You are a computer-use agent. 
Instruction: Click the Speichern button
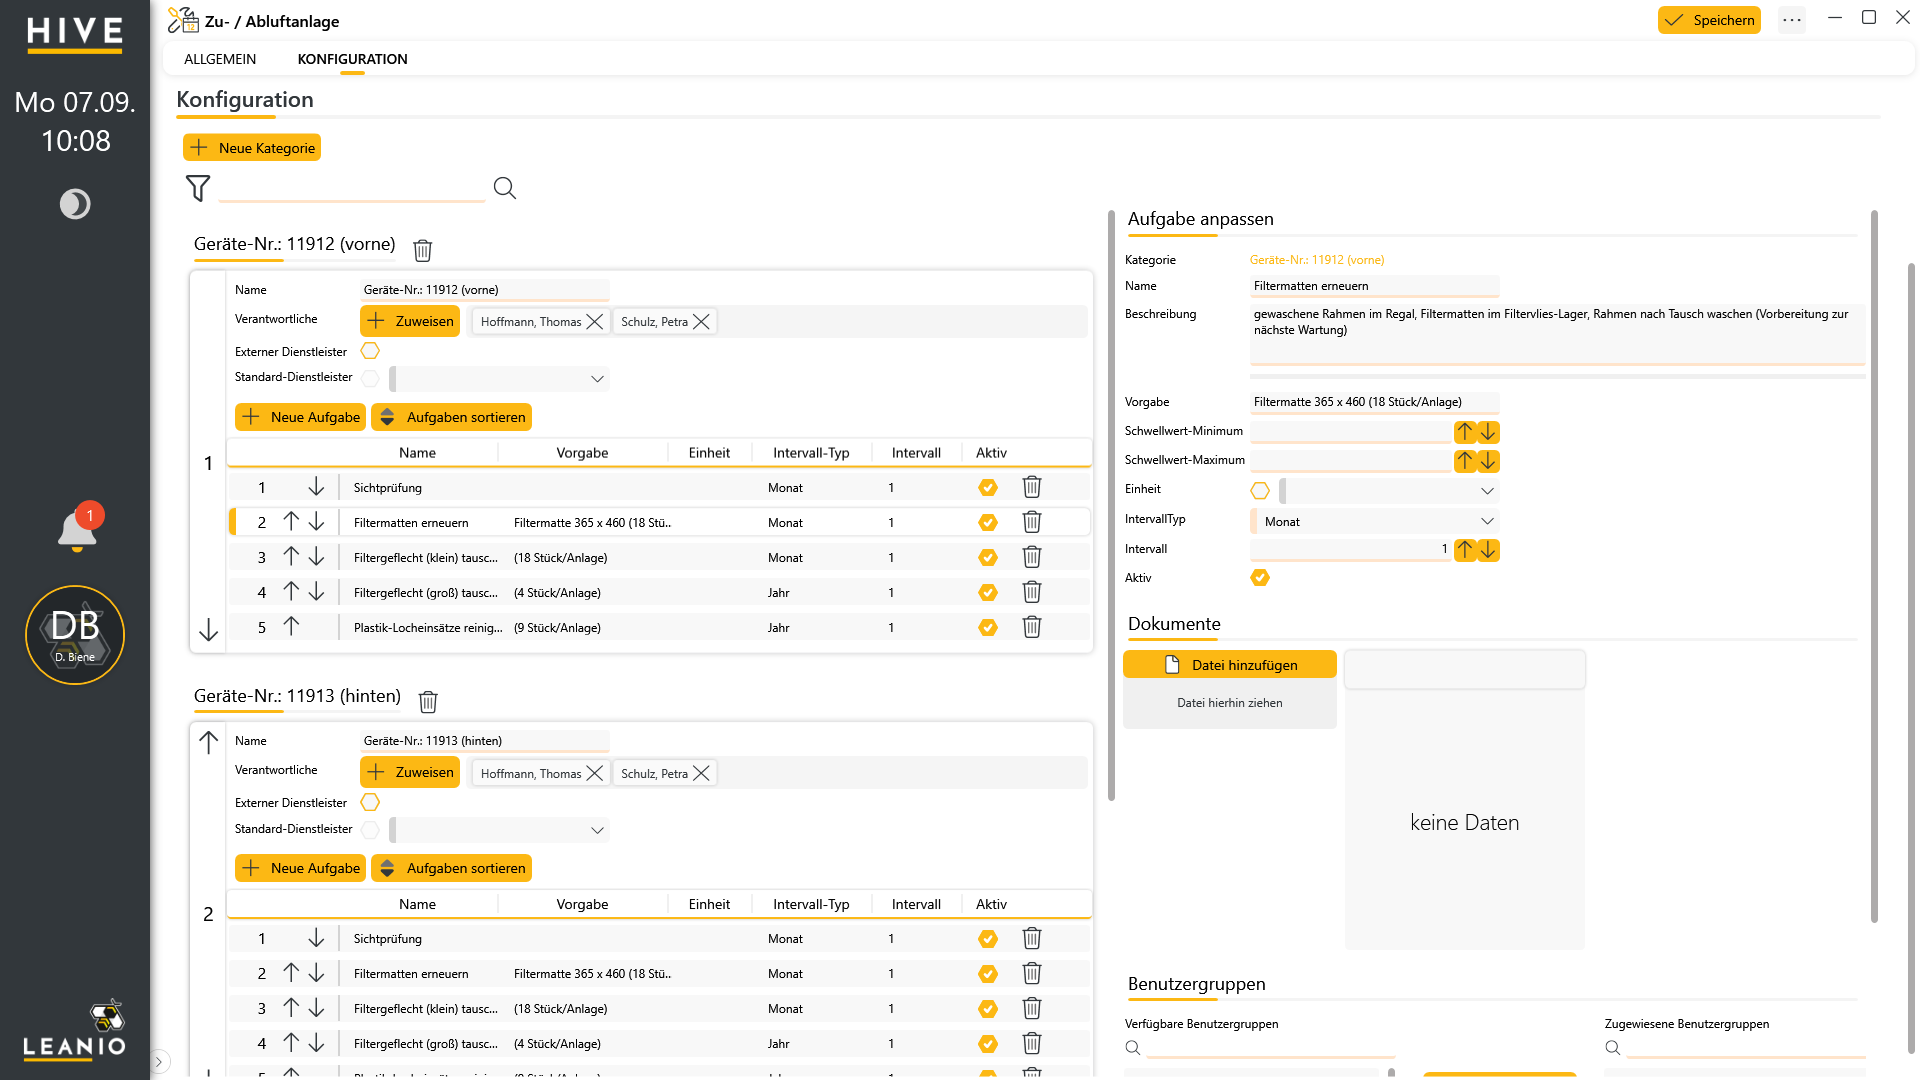coord(1709,20)
